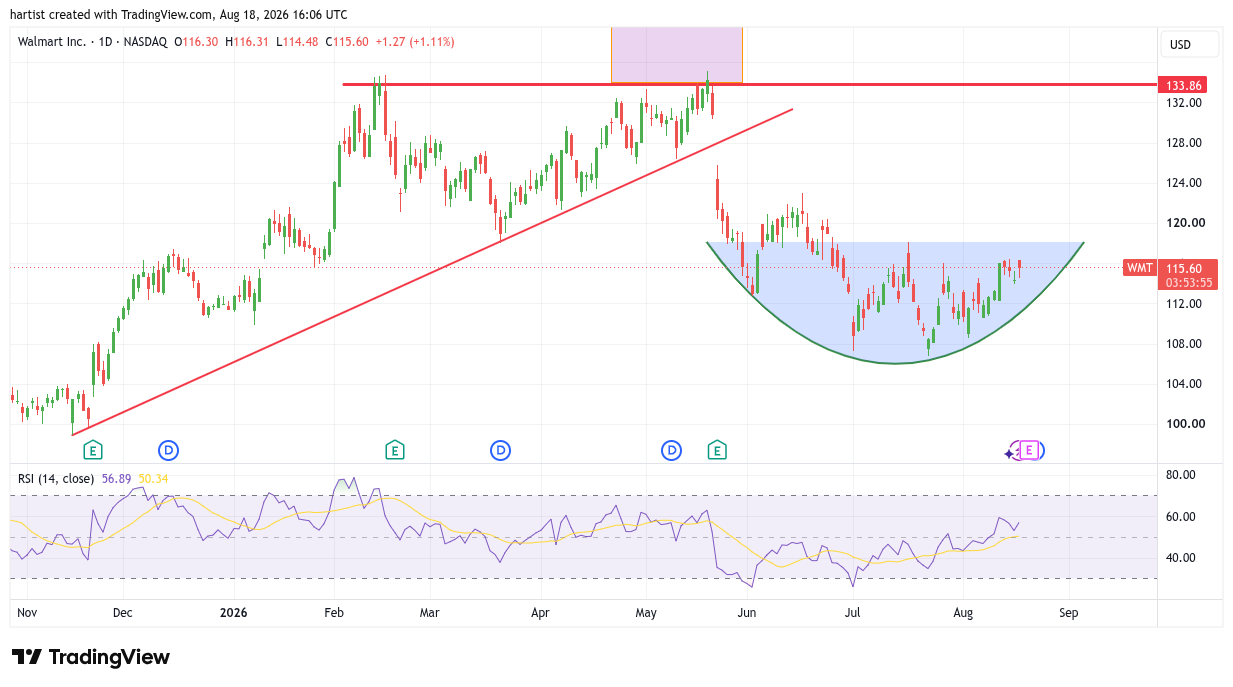This screenshot has width=1233, height=687.
Task: Click the RSI value 56.89
Action: 117,479
